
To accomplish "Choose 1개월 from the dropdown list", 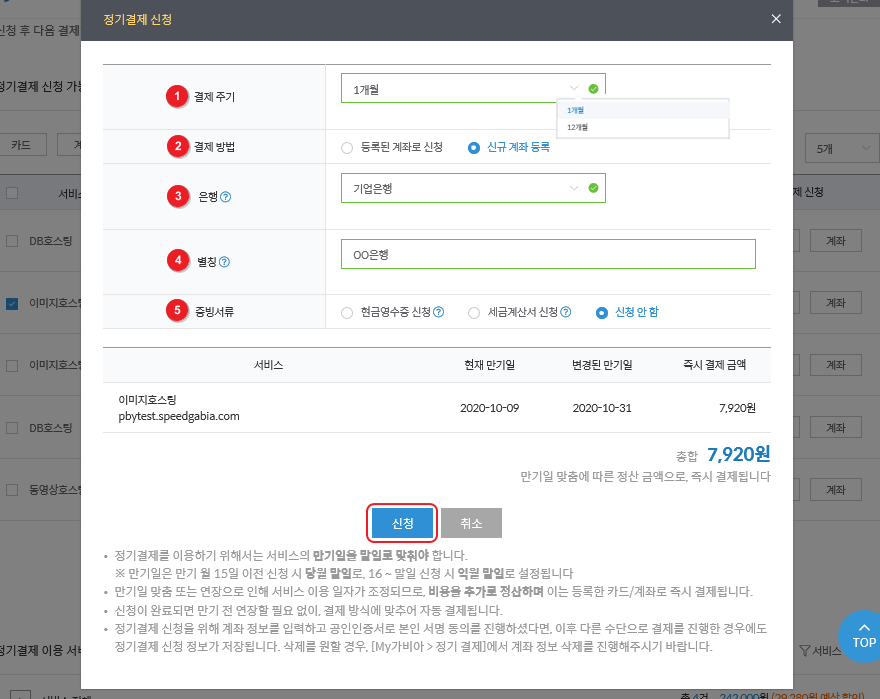I will 643,110.
